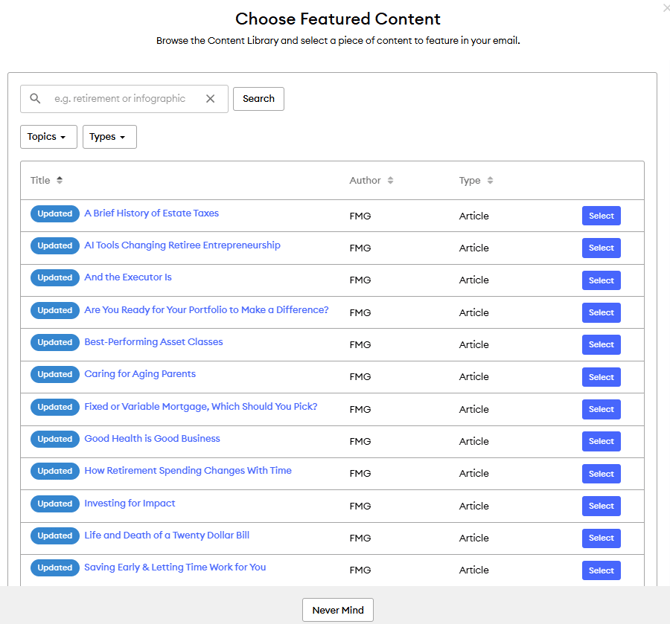Click FMG author in Good Health row

[x=360, y=442]
